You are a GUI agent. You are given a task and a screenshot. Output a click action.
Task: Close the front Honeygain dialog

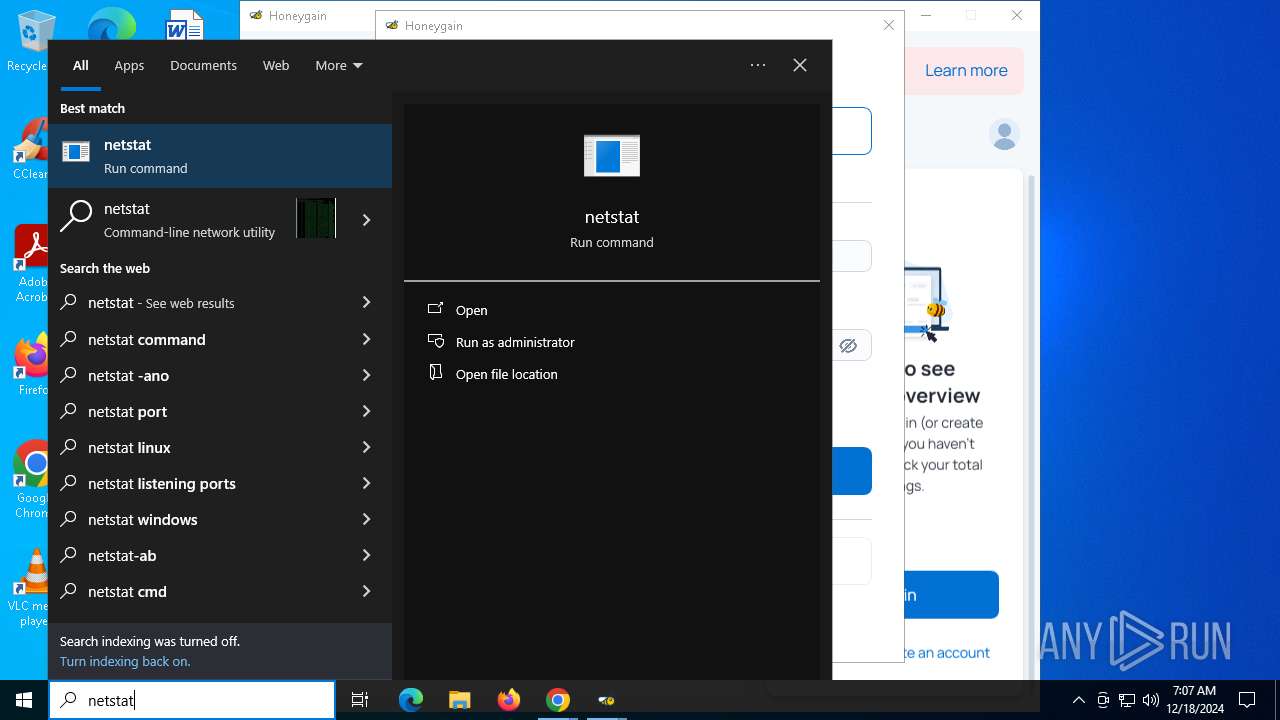click(889, 25)
